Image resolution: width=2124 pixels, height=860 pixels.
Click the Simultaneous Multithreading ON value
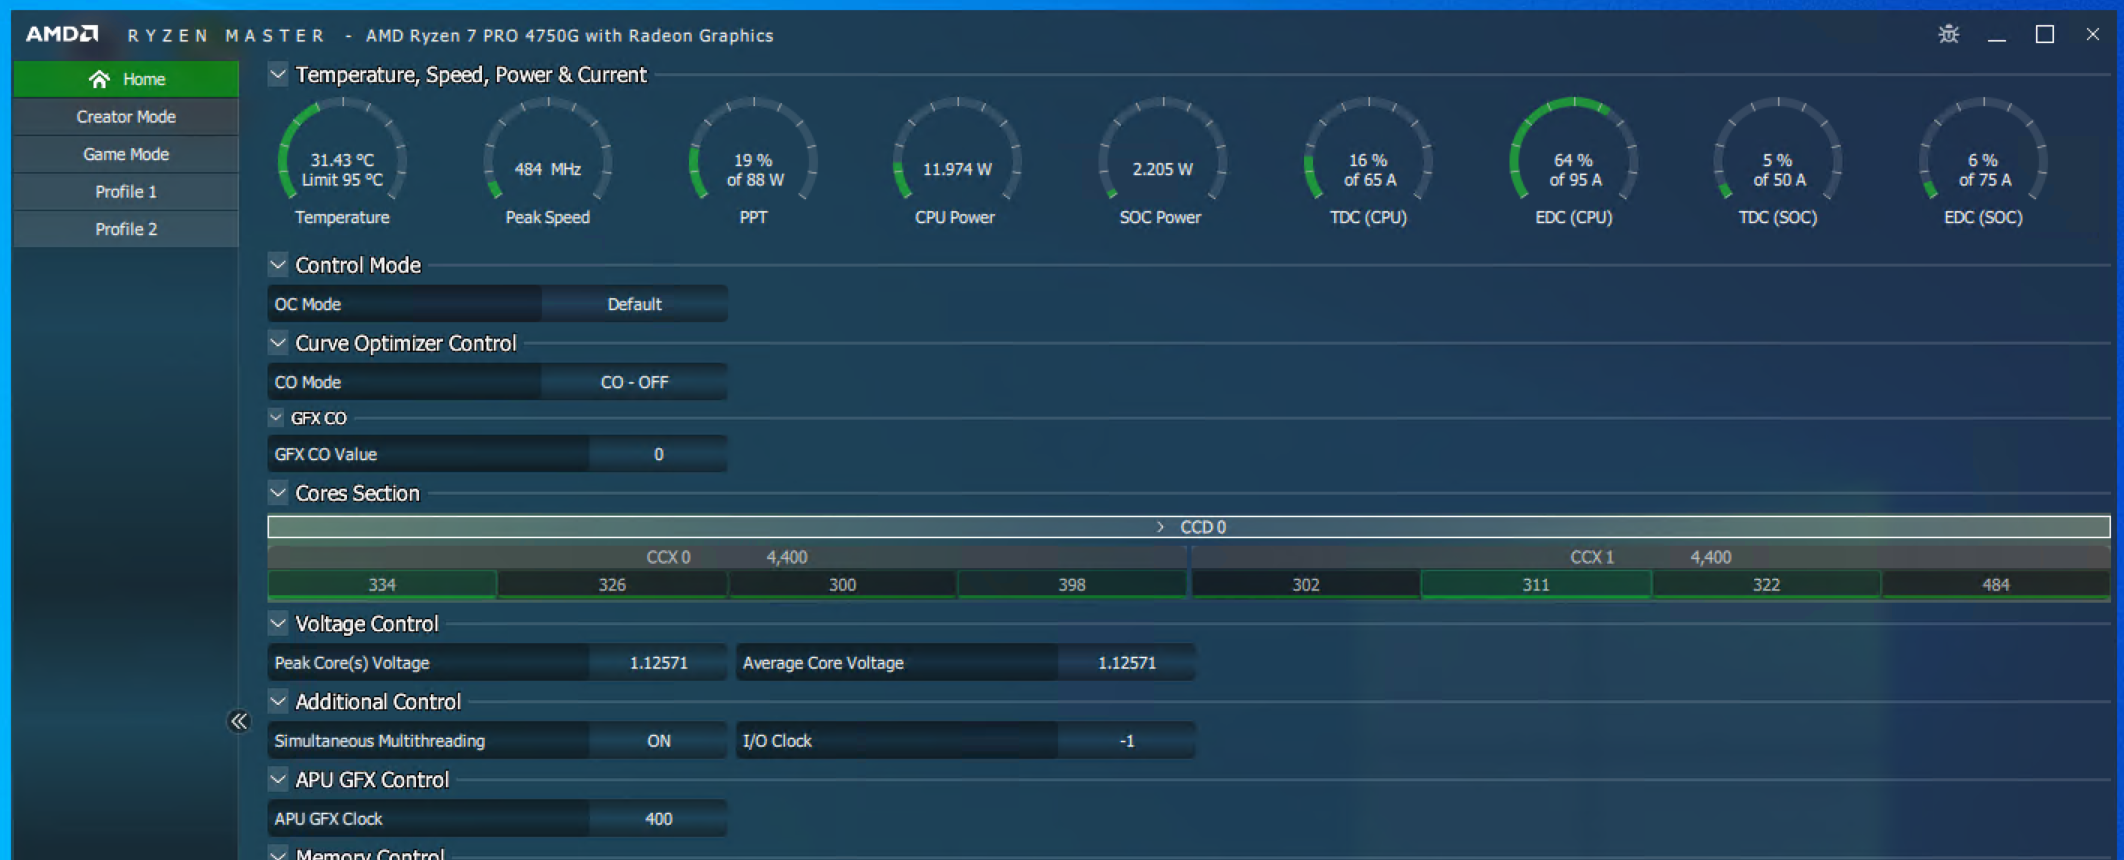[658, 741]
